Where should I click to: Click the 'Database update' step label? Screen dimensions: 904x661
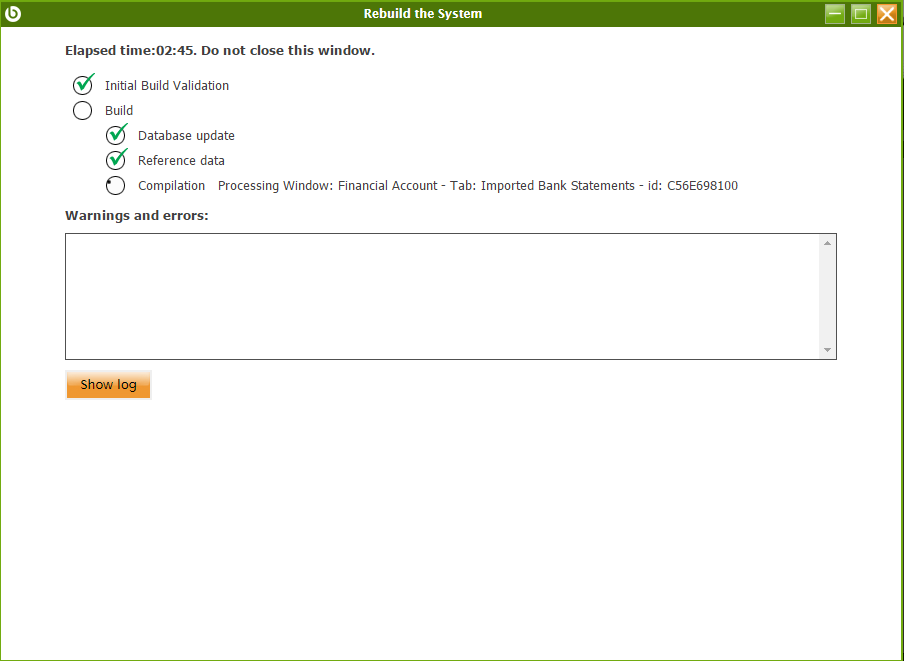click(x=186, y=136)
